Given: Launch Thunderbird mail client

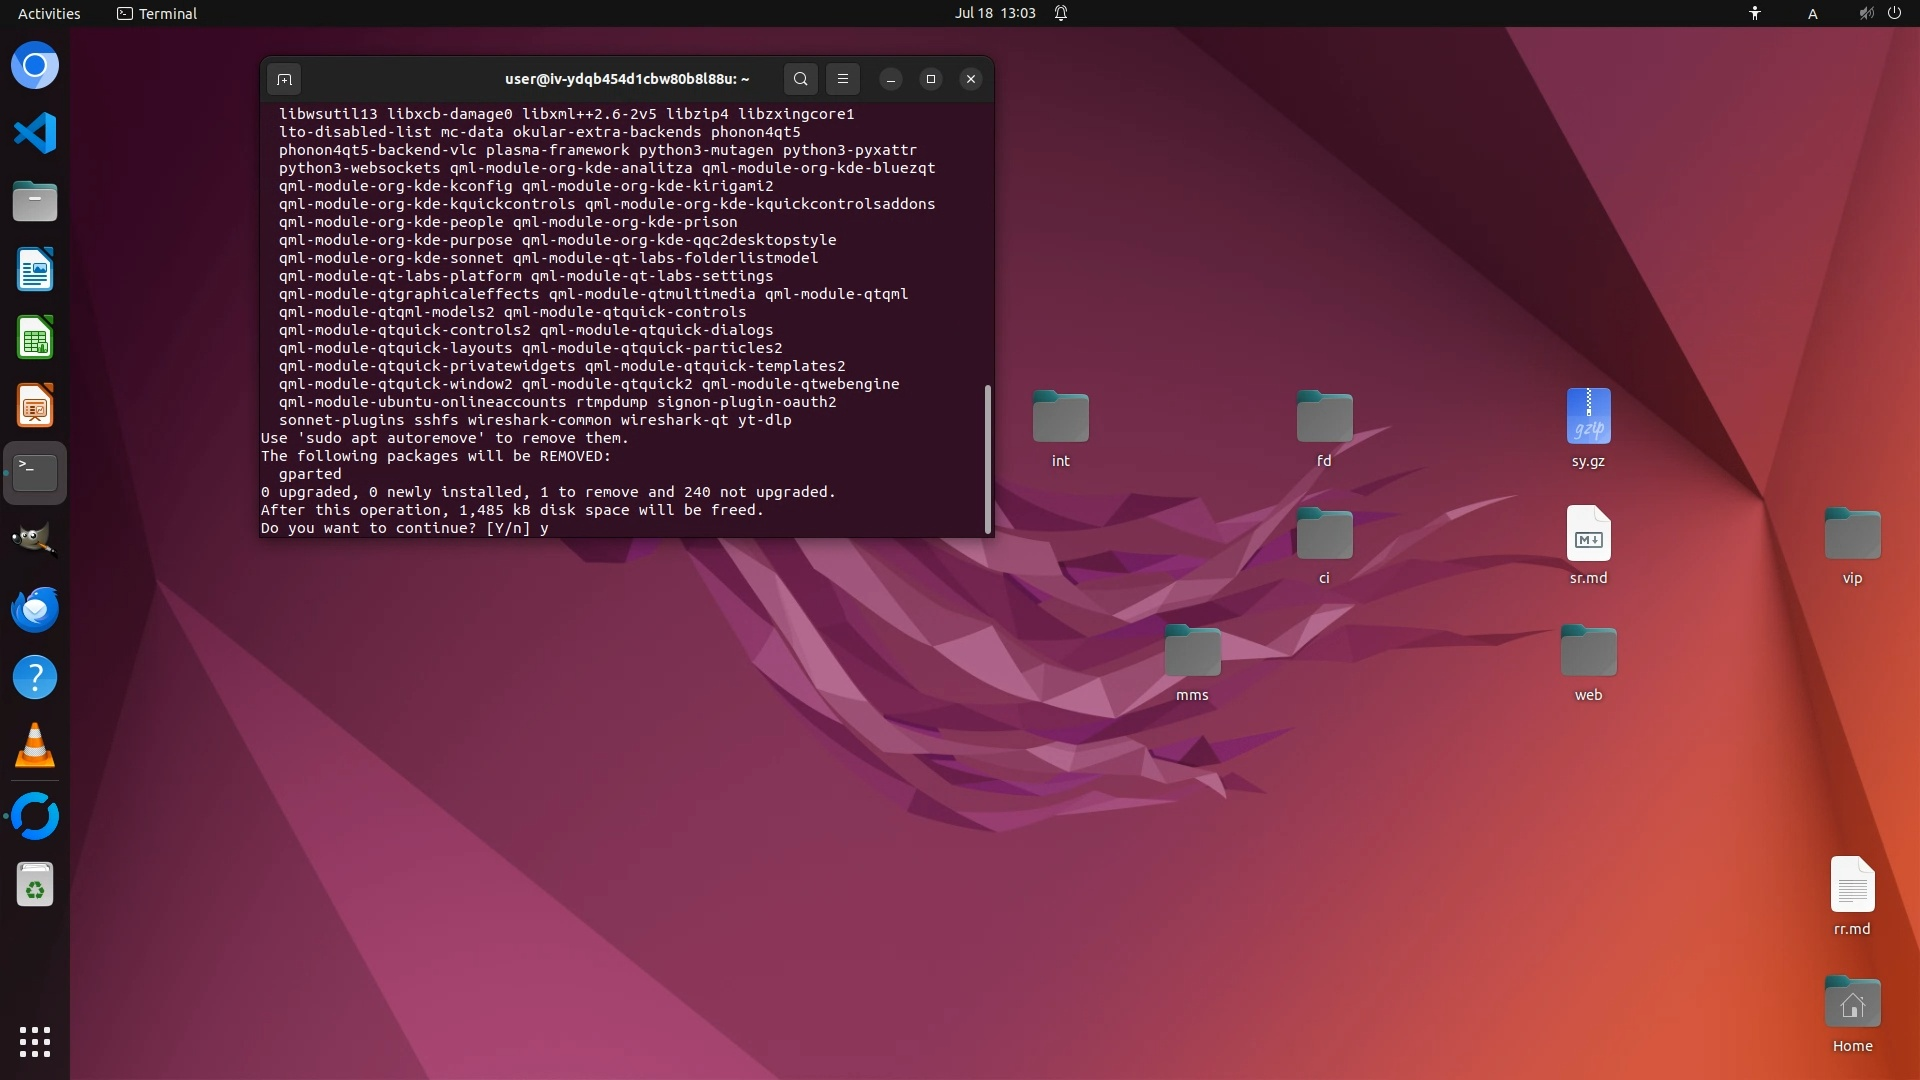Looking at the screenshot, I should tap(35, 609).
